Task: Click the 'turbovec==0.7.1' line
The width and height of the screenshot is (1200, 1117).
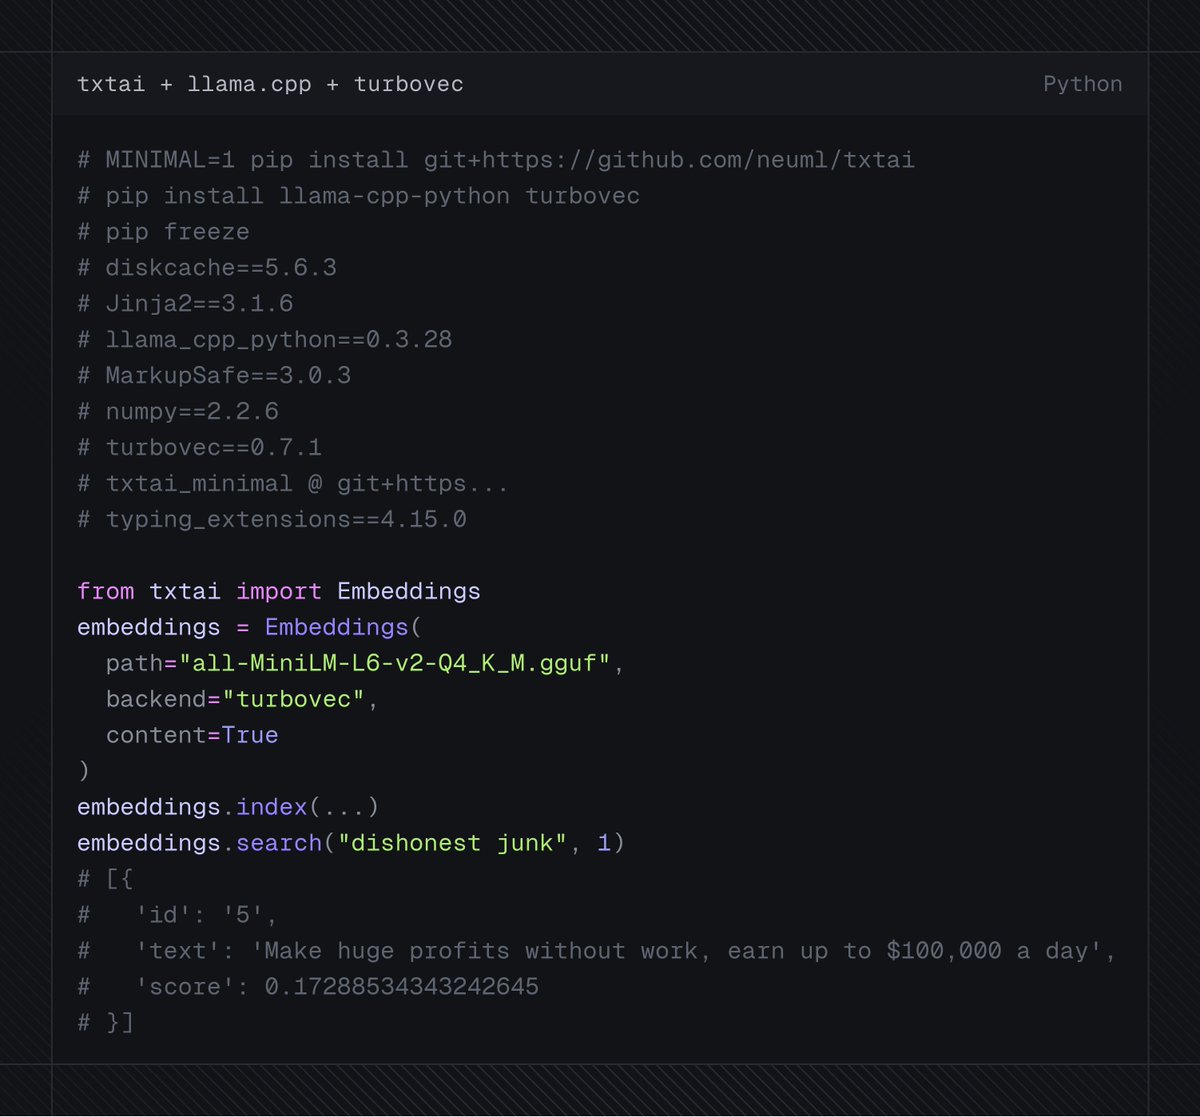Action: 199,448
